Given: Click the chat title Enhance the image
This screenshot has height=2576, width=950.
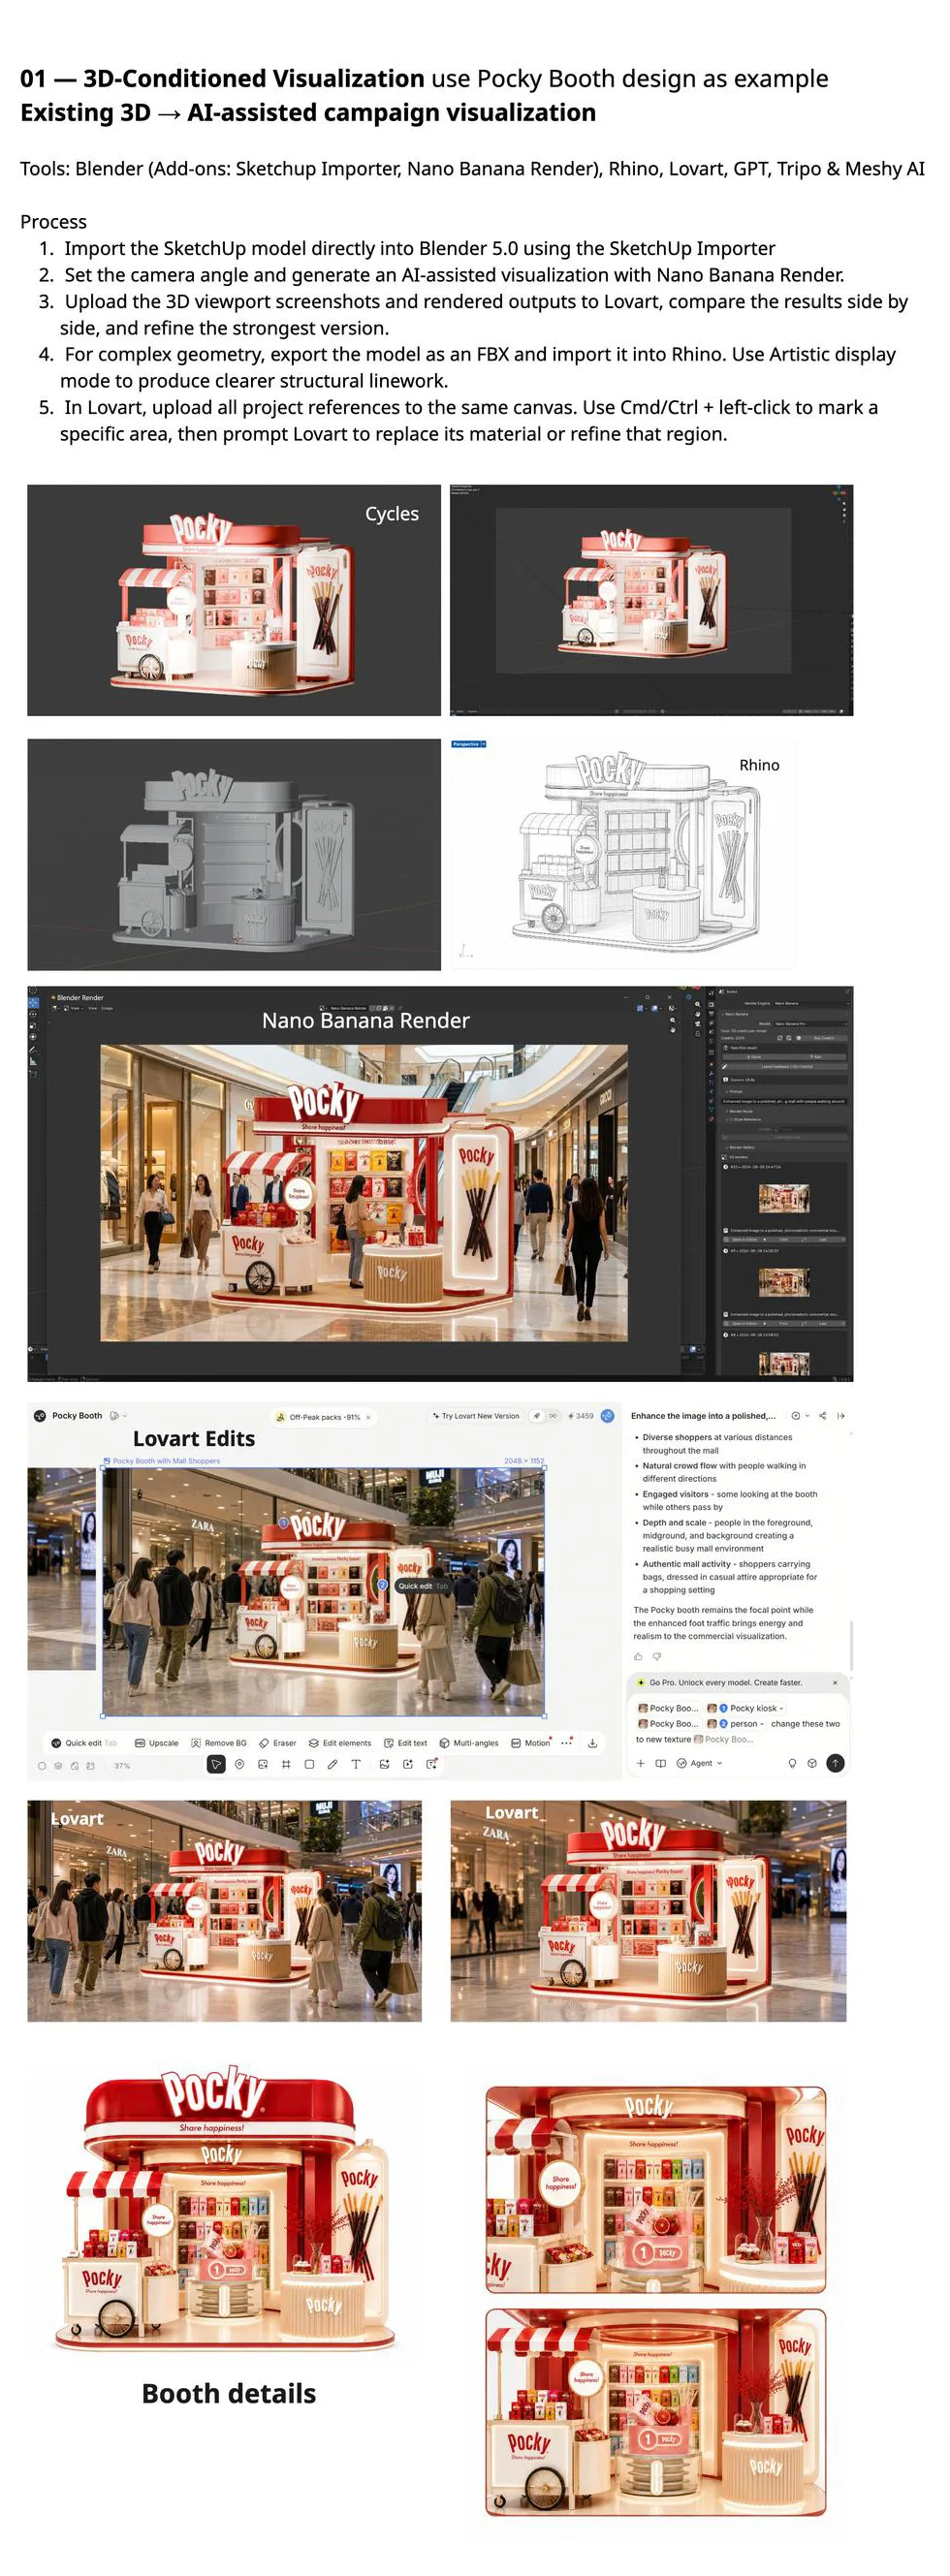Looking at the screenshot, I should pyautogui.click(x=703, y=1416).
